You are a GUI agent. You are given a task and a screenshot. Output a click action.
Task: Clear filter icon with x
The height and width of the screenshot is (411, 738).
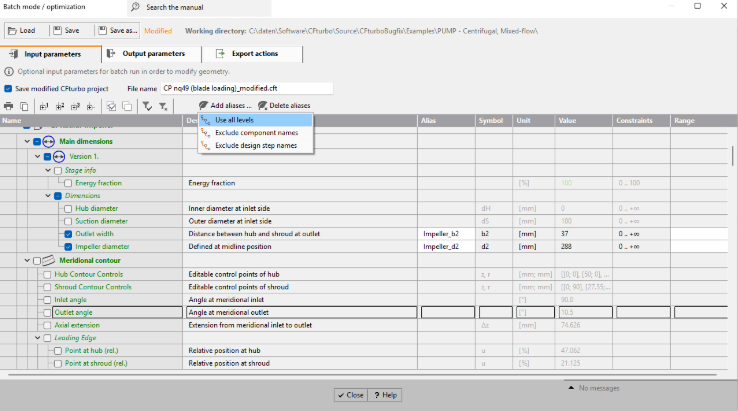pos(163,106)
